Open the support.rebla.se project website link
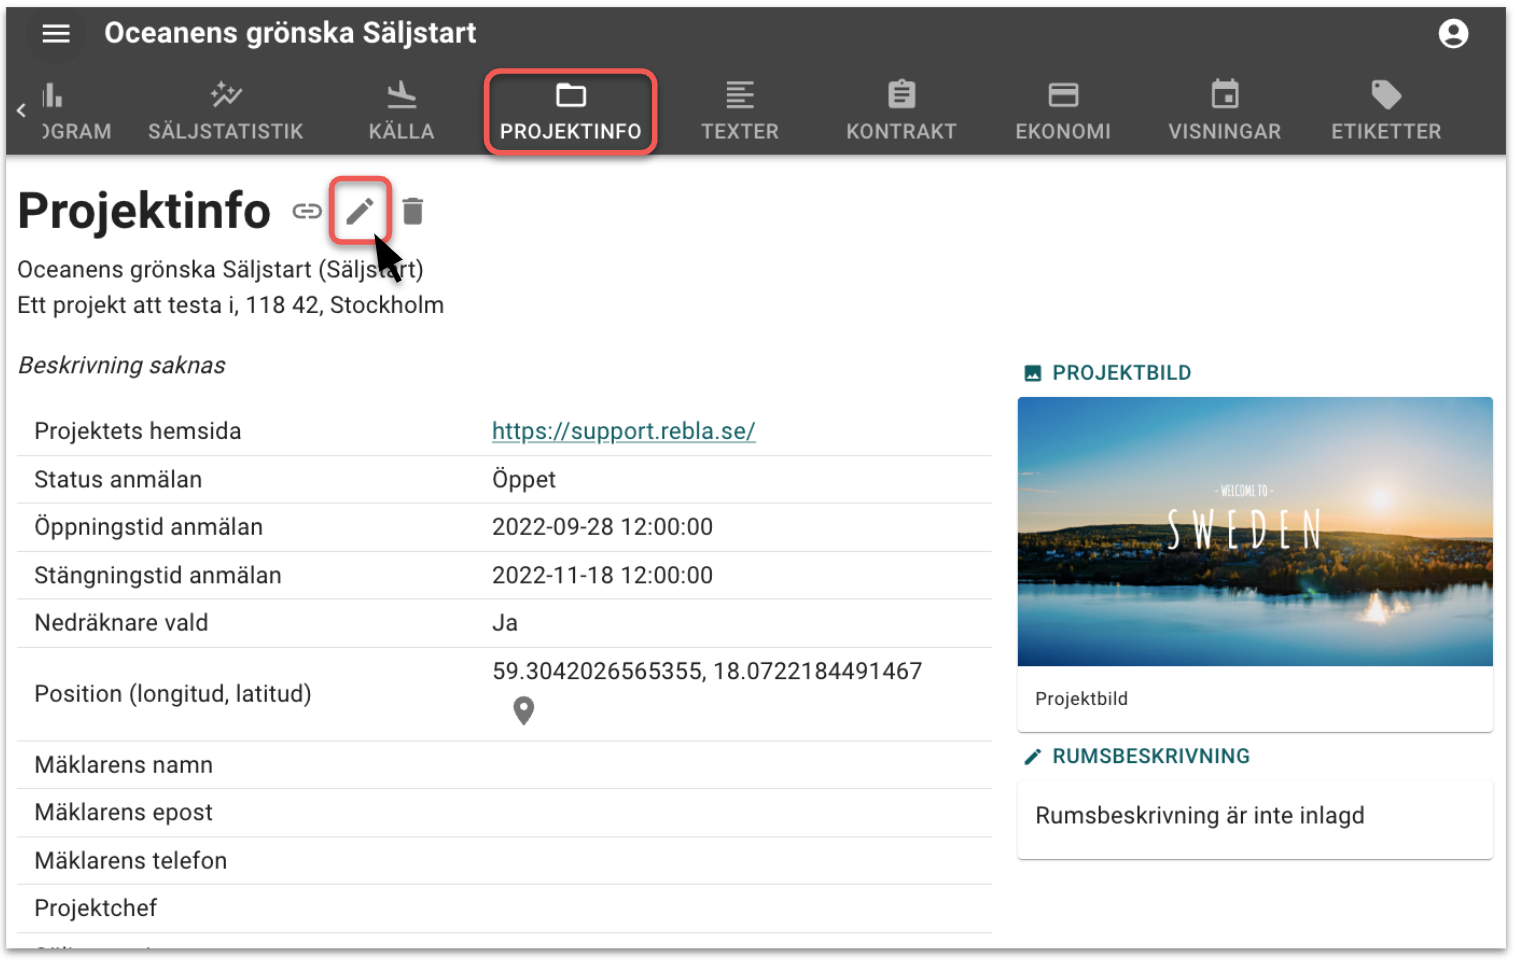The width and height of the screenshot is (1515, 962). [623, 431]
